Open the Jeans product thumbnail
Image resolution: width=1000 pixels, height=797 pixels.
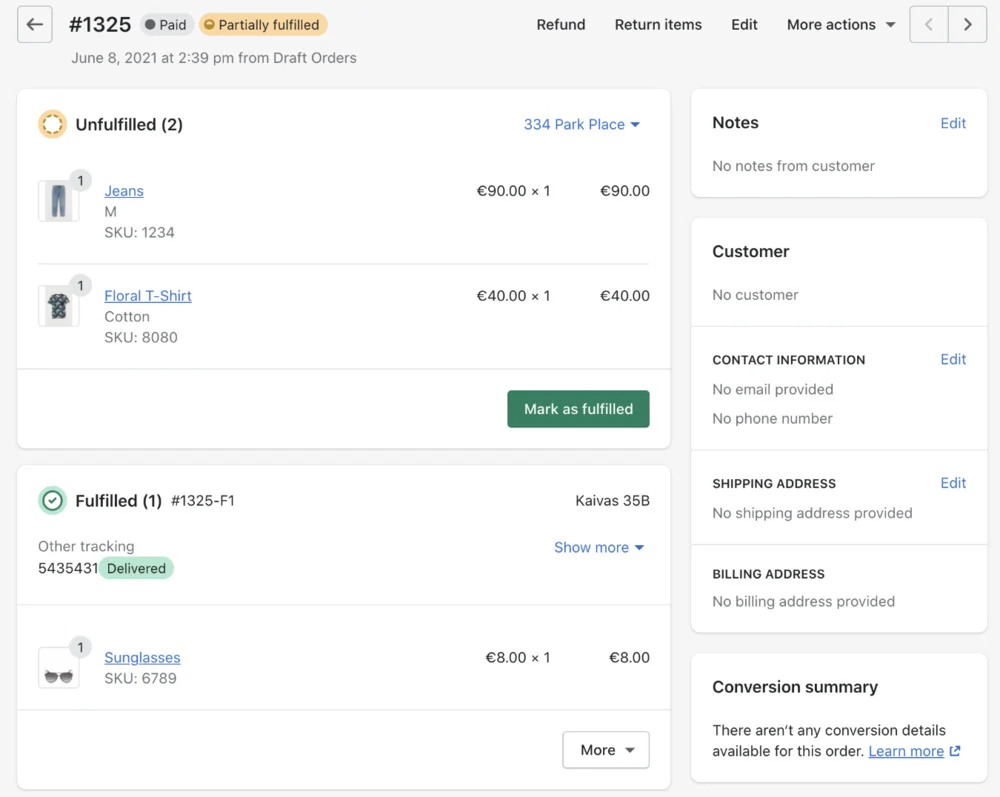58,201
